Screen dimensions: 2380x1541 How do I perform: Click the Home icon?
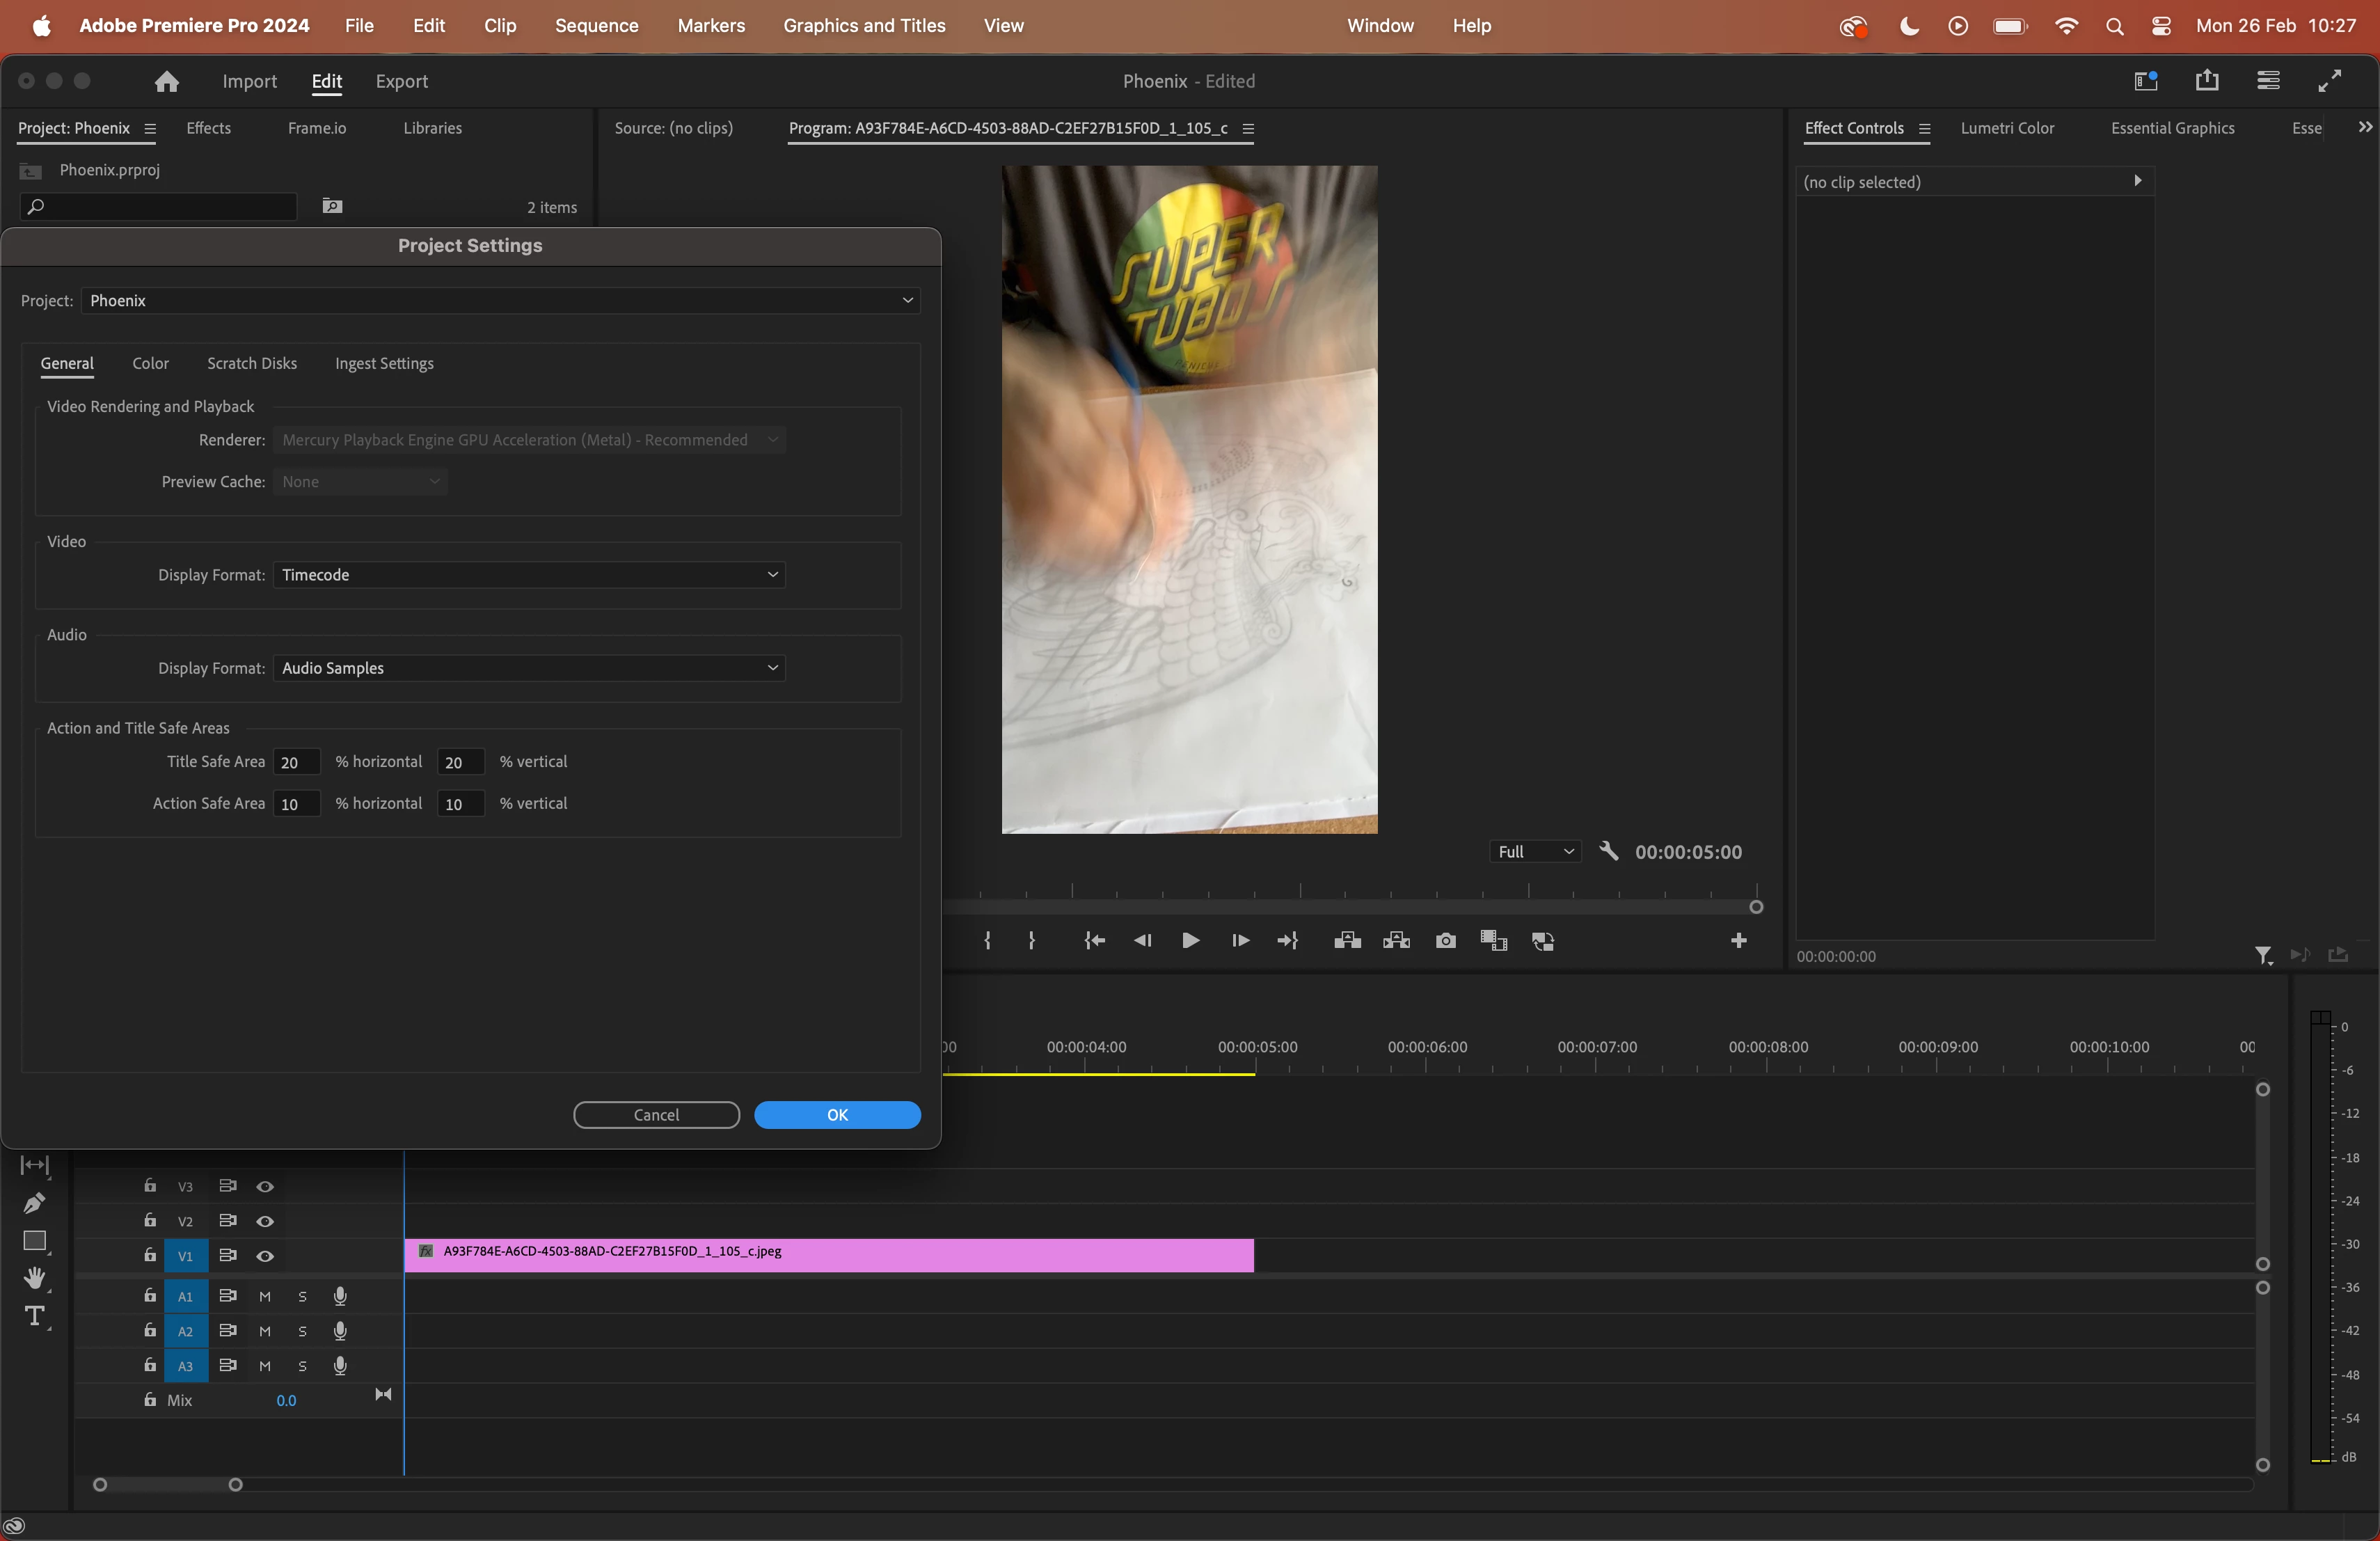pyautogui.click(x=167, y=81)
